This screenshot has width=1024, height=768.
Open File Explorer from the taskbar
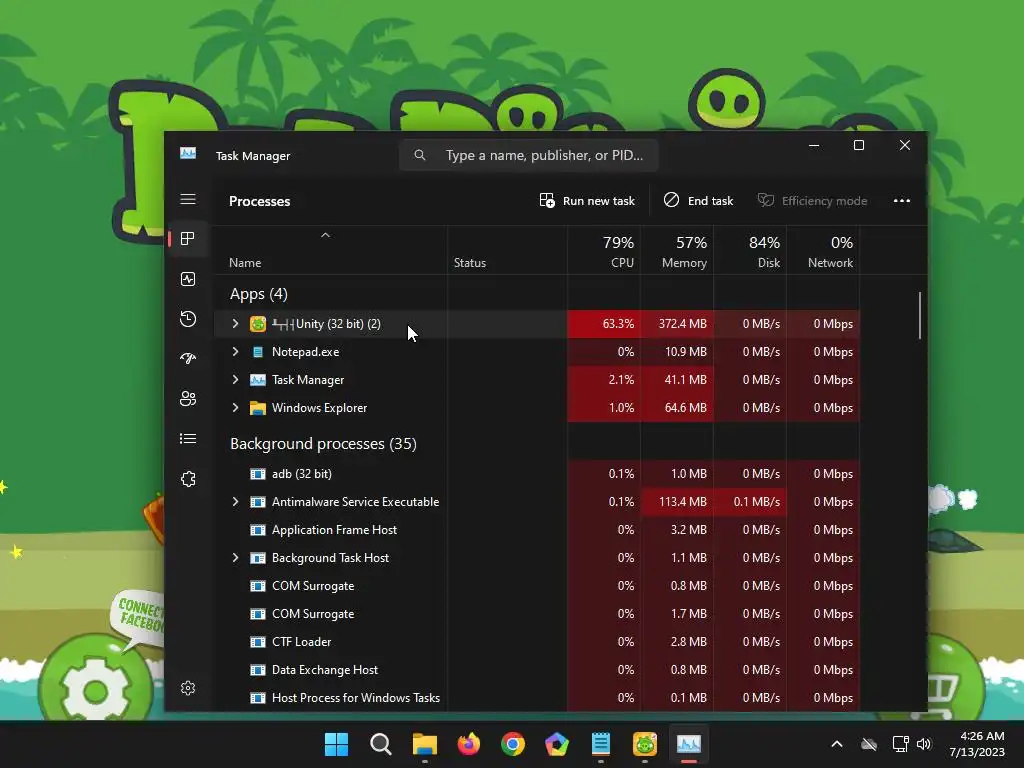(424, 744)
